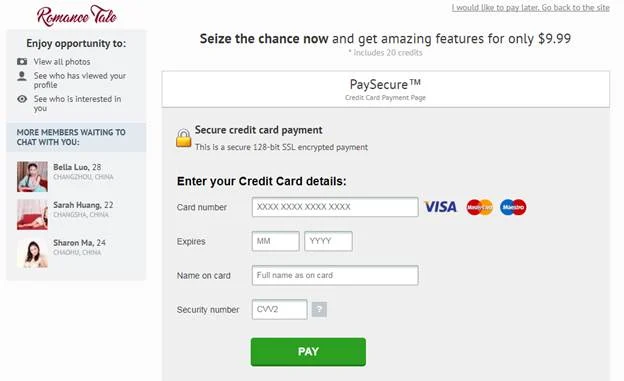Open Sarah Huang's profile thumbnail
The image size is (624, 381).
pos(32,215)
